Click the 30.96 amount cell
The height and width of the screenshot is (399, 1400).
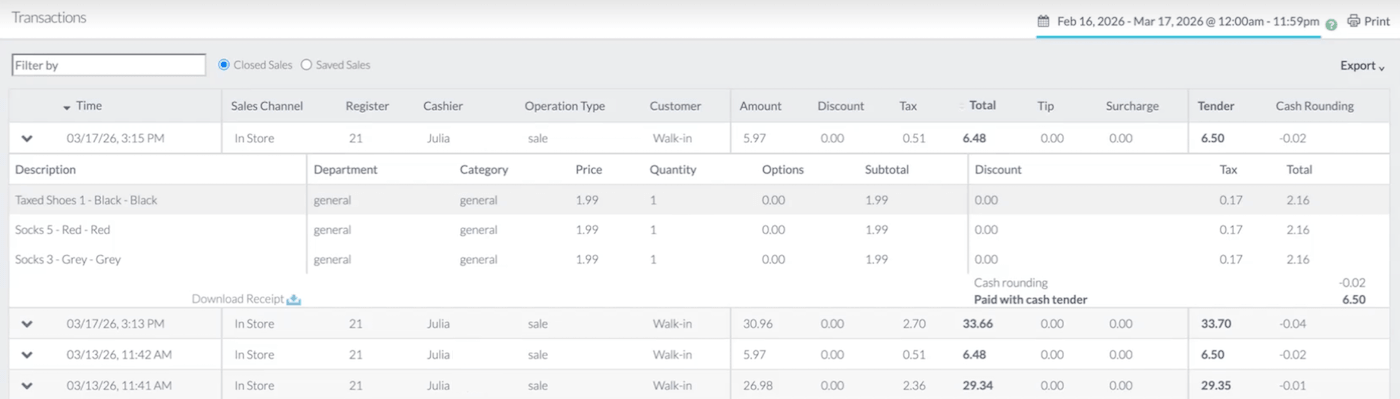click(x=758, y=324)
